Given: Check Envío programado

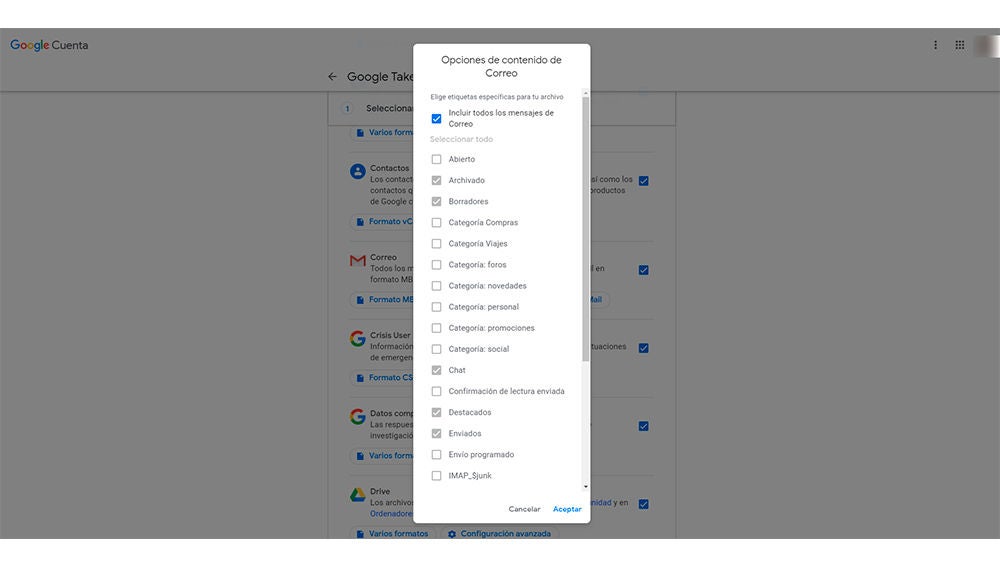Looking at the screenshot, I should pos(436,455).
